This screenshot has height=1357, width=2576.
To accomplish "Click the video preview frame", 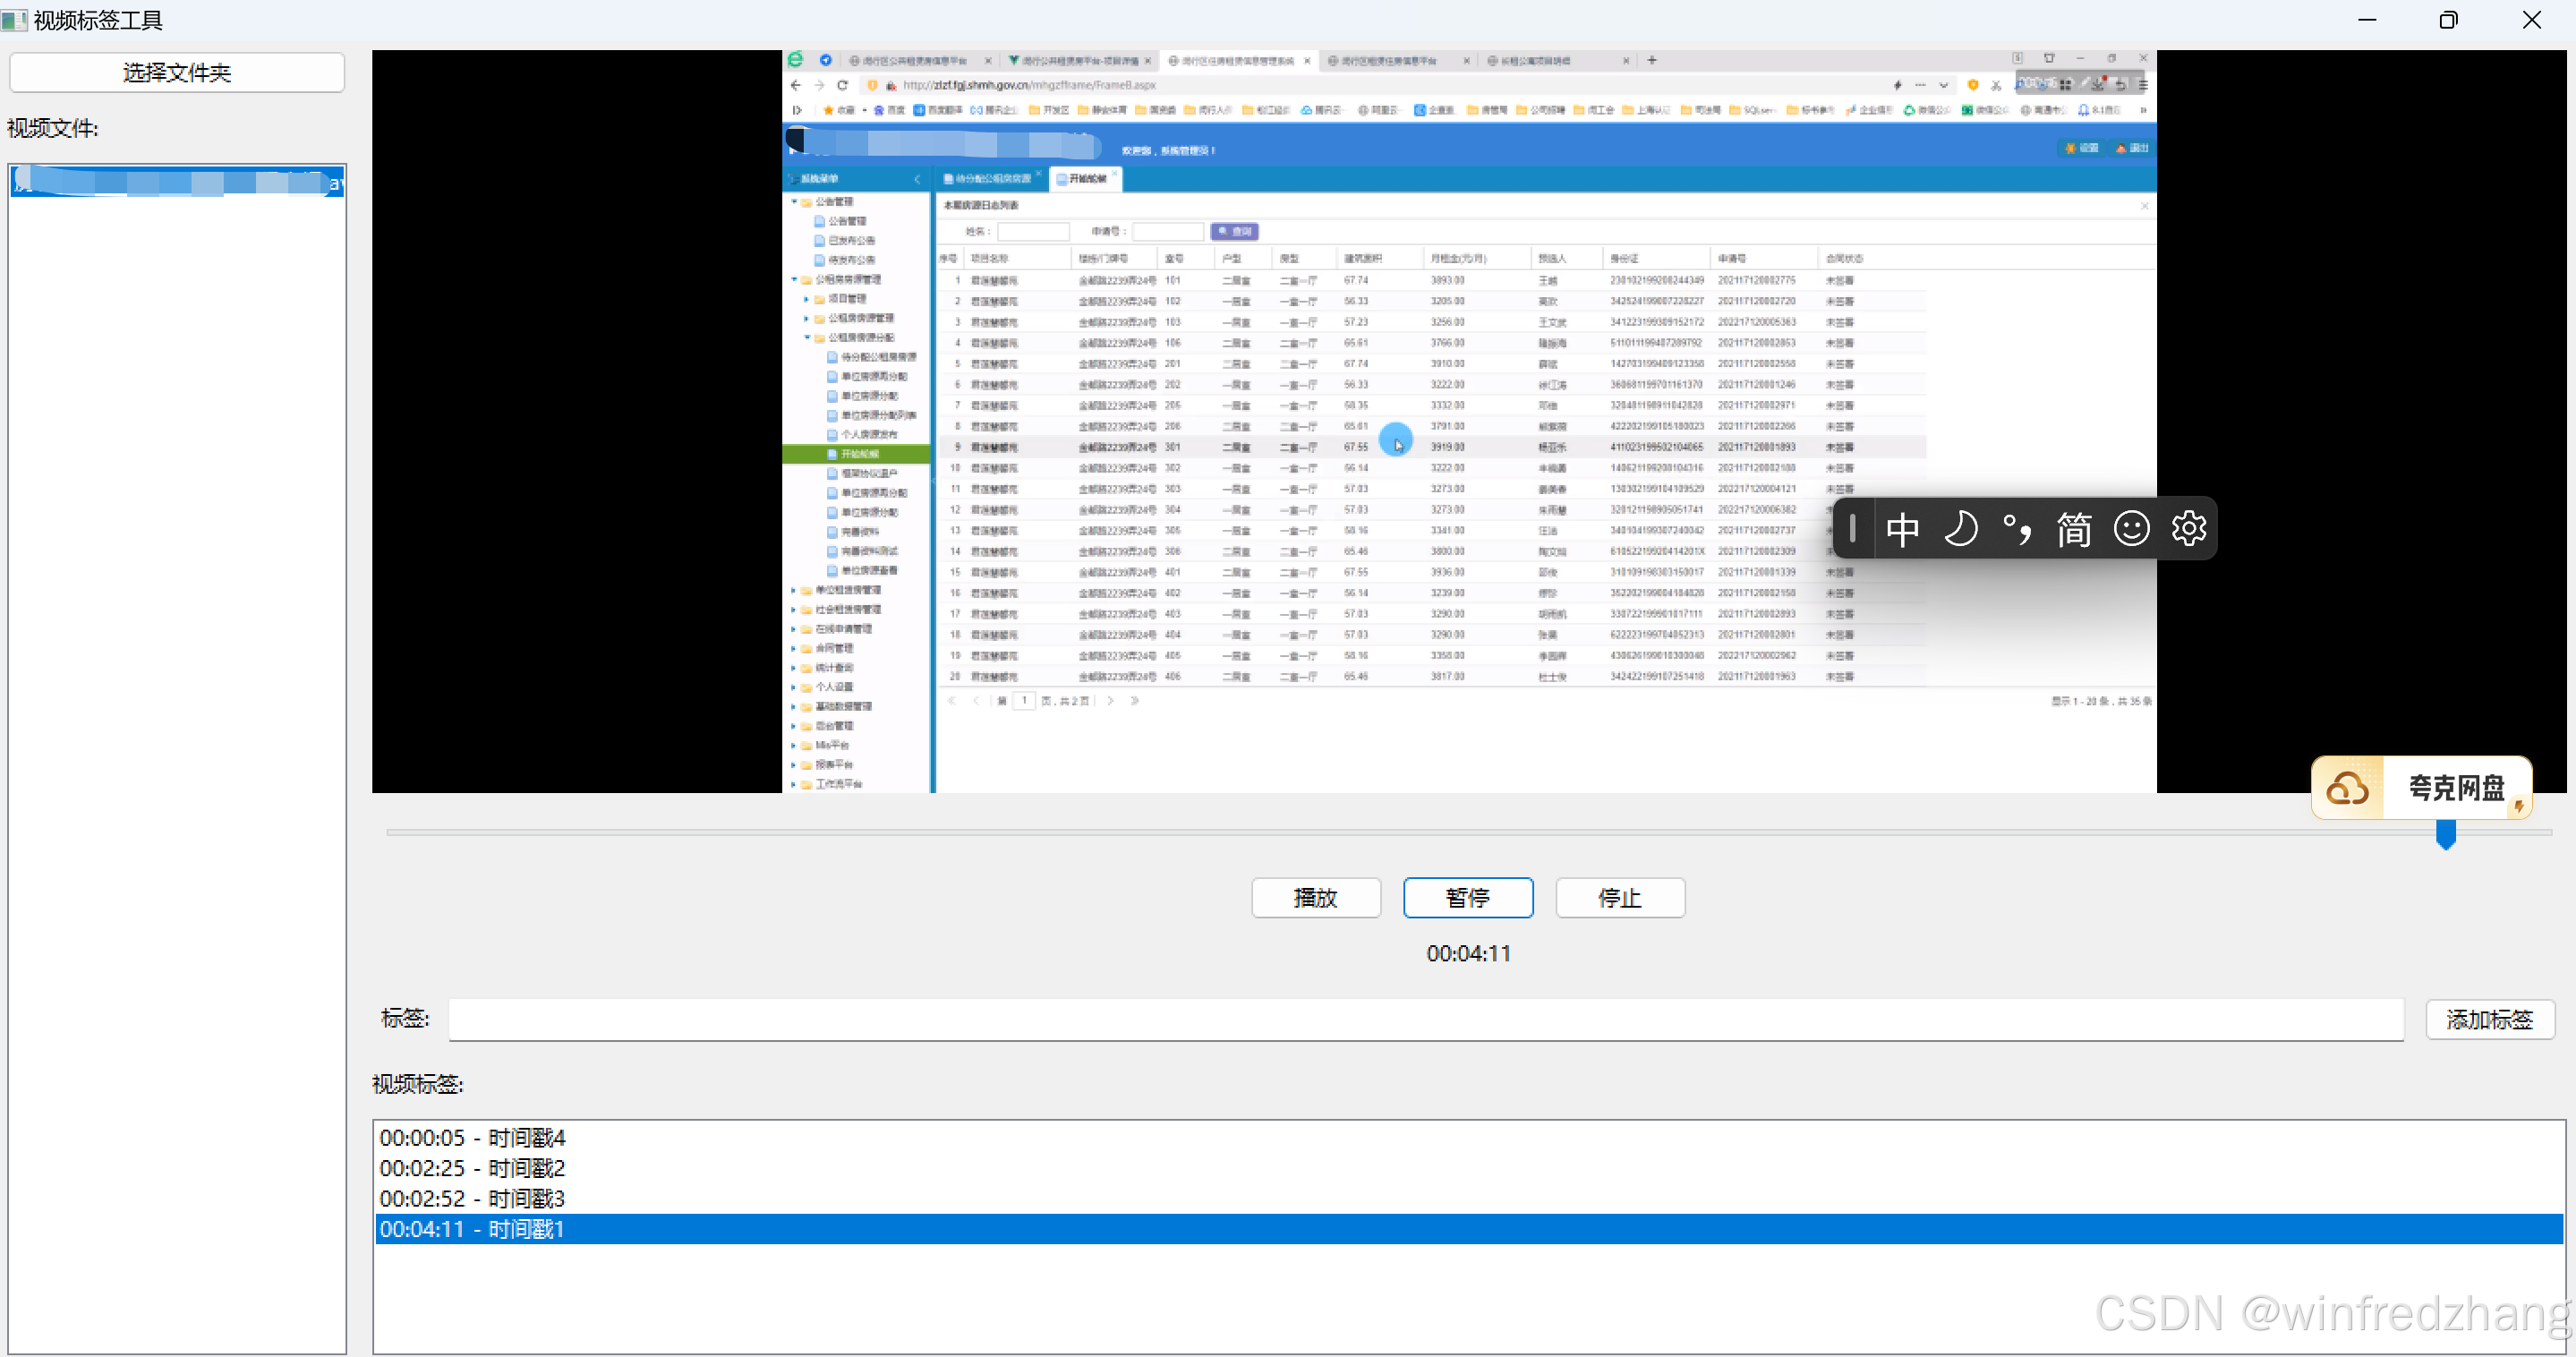I will coord(1468,421).
